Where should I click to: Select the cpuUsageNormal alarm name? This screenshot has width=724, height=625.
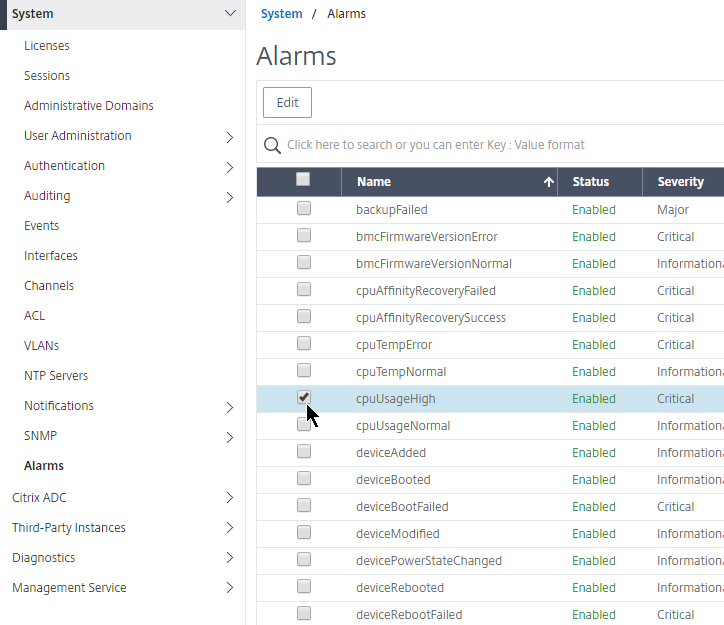click(x=403, y=426)
